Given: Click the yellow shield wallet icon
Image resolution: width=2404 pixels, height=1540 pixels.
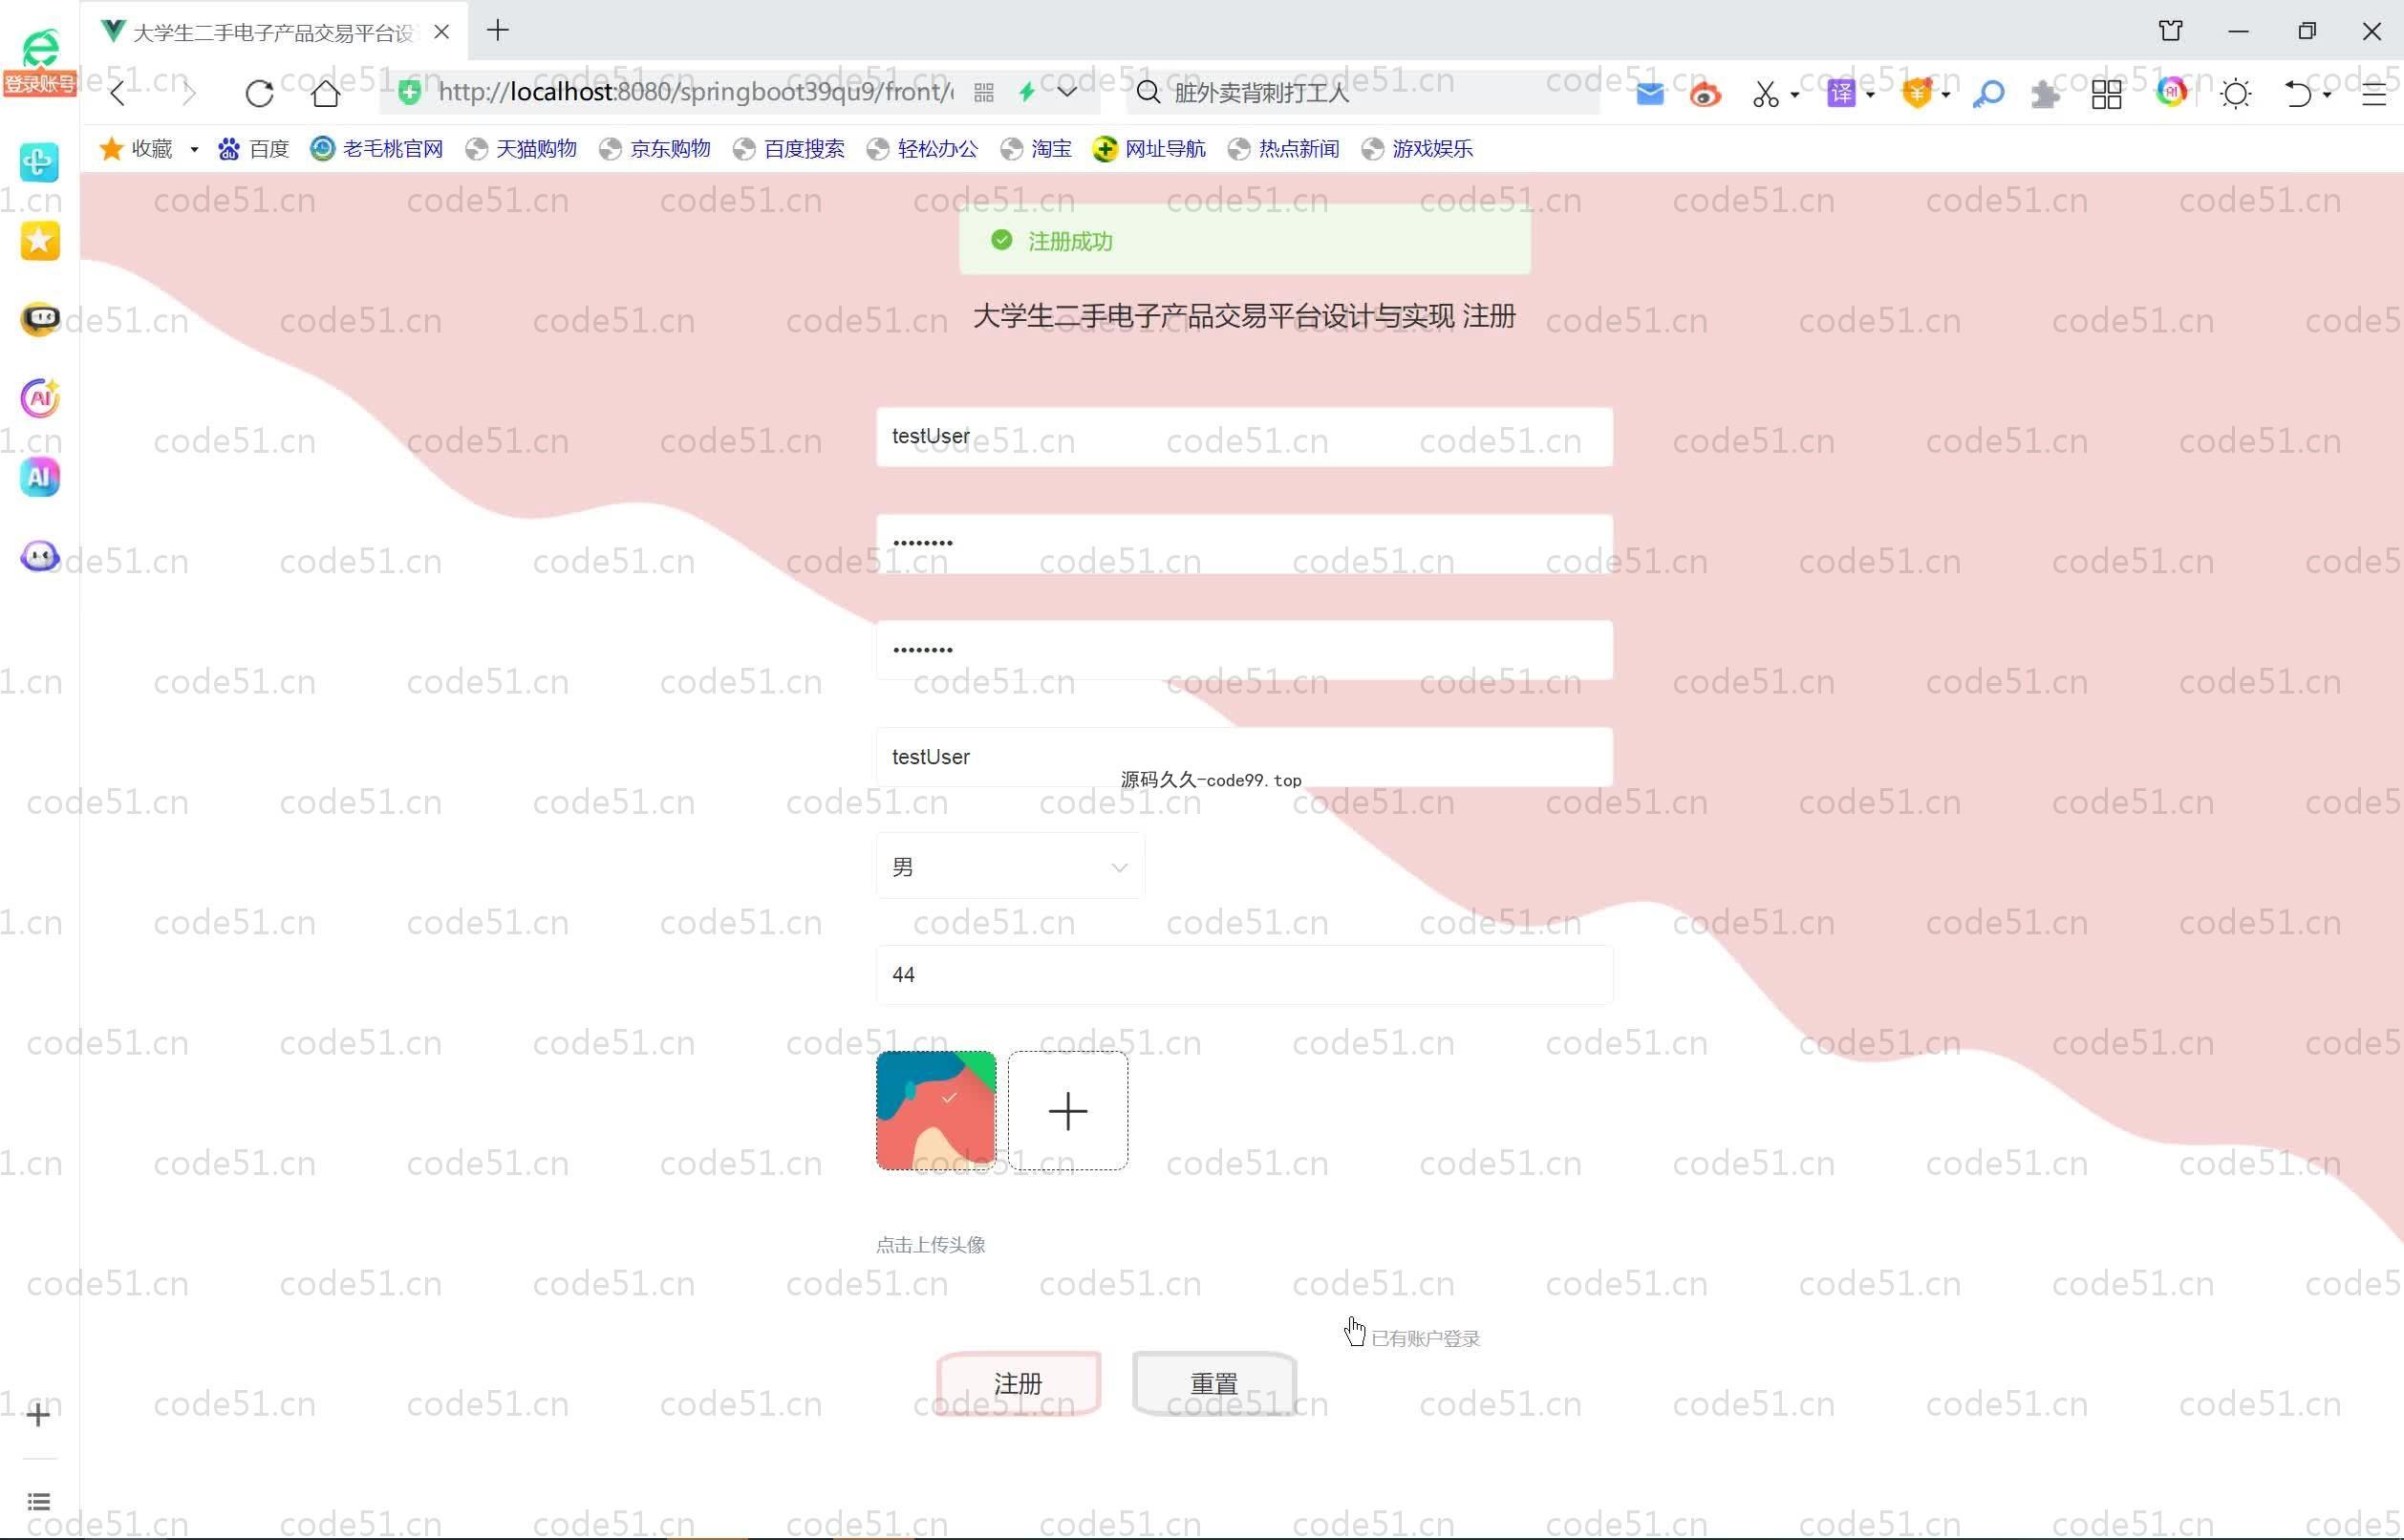Looking at the screenshot, I should (x=1917, y=94).
